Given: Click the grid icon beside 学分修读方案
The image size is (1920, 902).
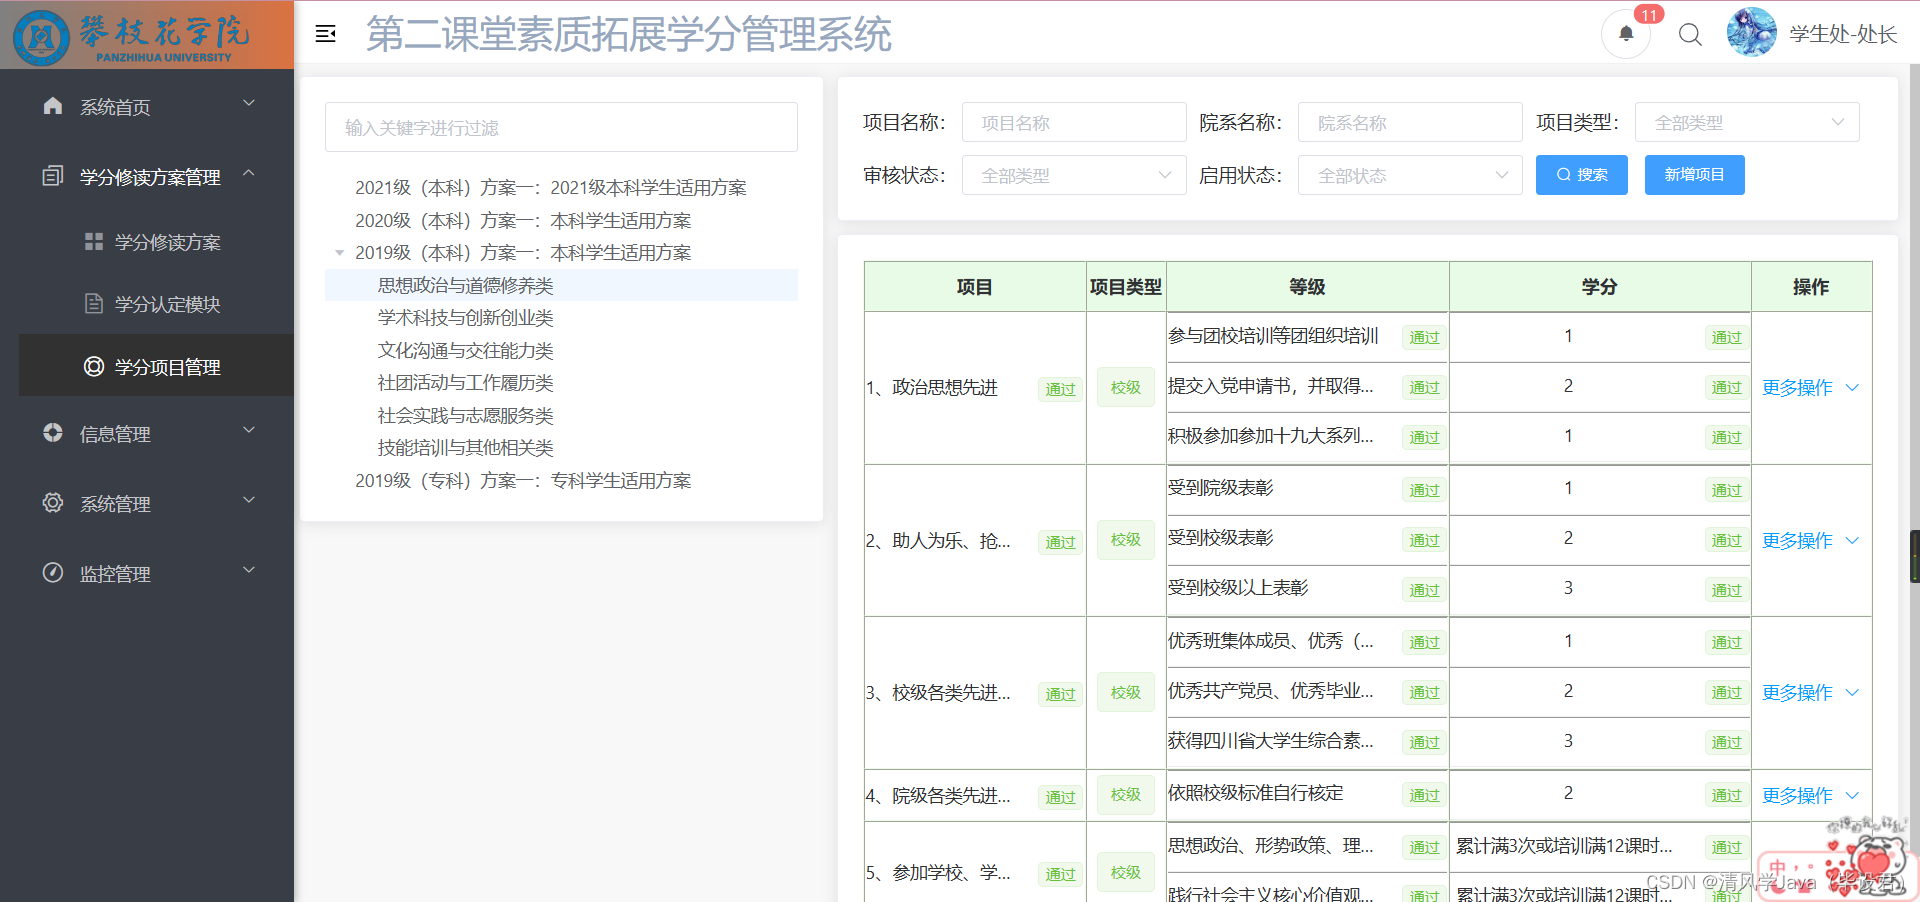Looking at the screenshot, I should coord(94,241).
